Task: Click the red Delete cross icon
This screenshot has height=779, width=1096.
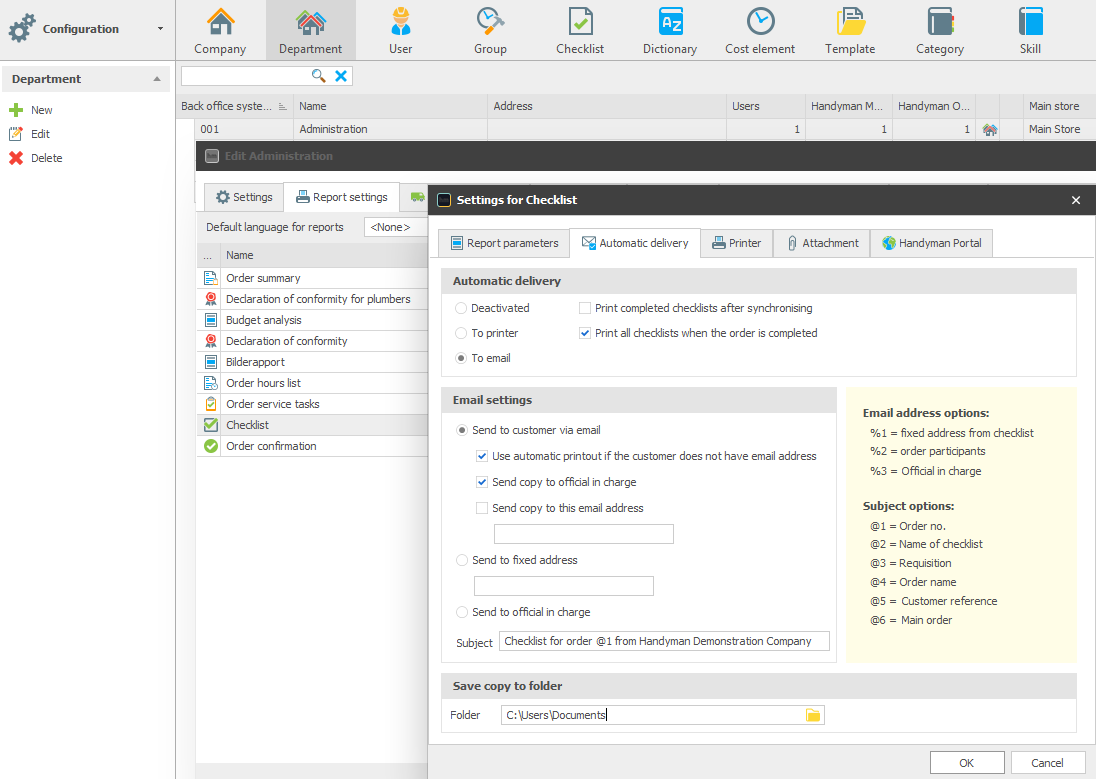Action: point(16,158)
